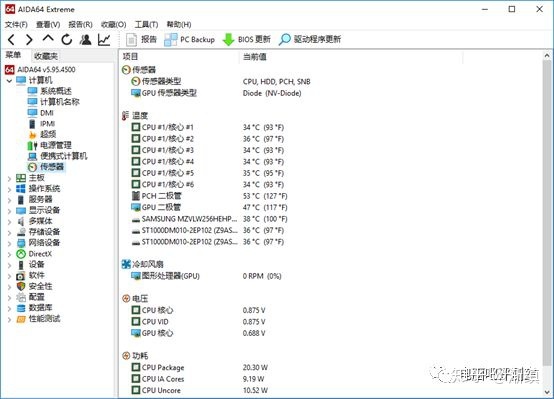Click the 项目 column header
The image size is (554, 399).
coord(179,57)
